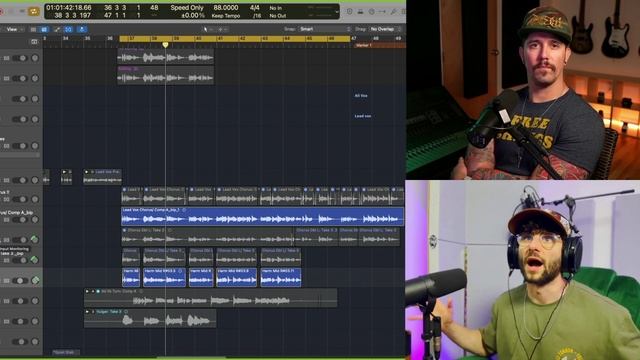Click the round icon after Lead Vox Chorus Comp A_bip_1

coord(184,210)
